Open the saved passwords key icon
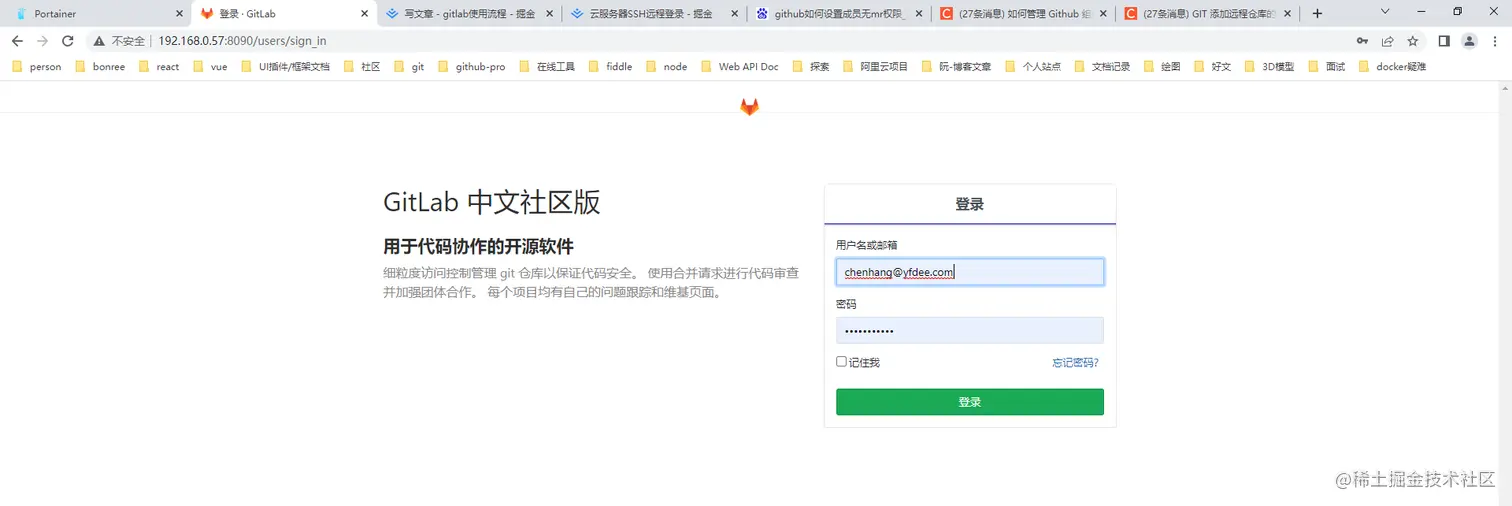This screenshot has width=1512, height=506. pyautogui.click(x=1362, y=41)
